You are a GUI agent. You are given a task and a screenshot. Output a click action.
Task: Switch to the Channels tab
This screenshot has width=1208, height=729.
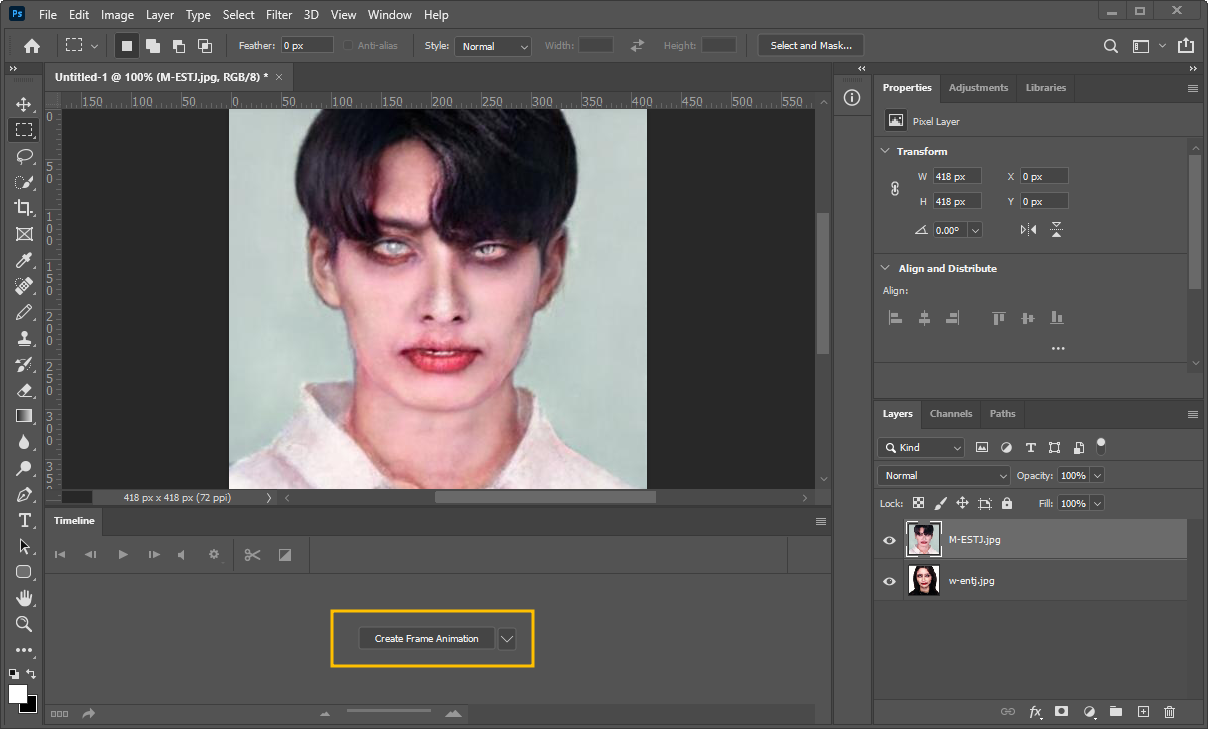coord(950,414)
